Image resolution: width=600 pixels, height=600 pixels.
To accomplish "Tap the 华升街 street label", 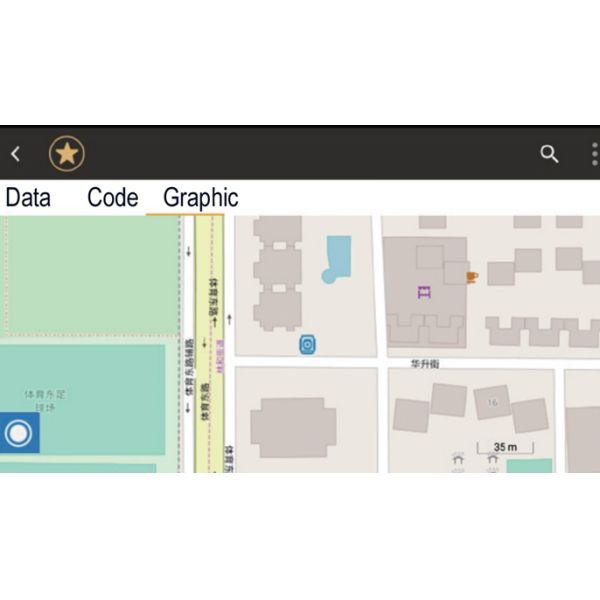I will [x=424, y=364].
